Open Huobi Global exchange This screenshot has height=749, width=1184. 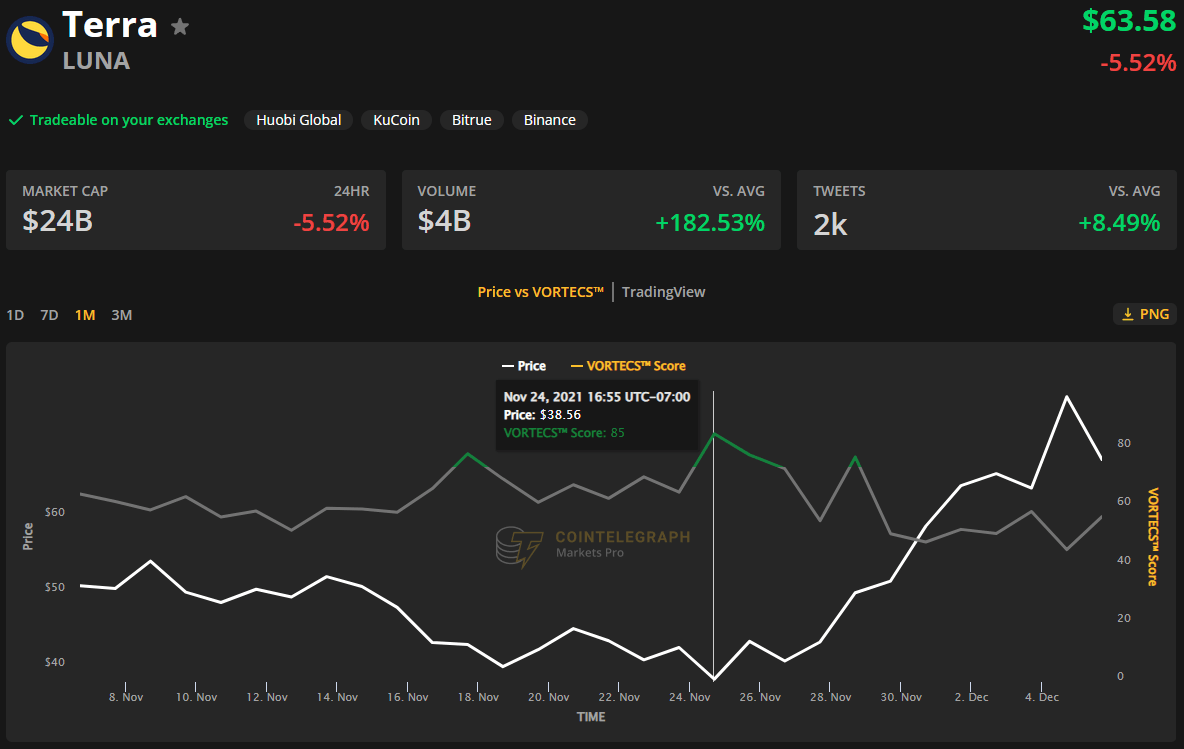(298, 120)
